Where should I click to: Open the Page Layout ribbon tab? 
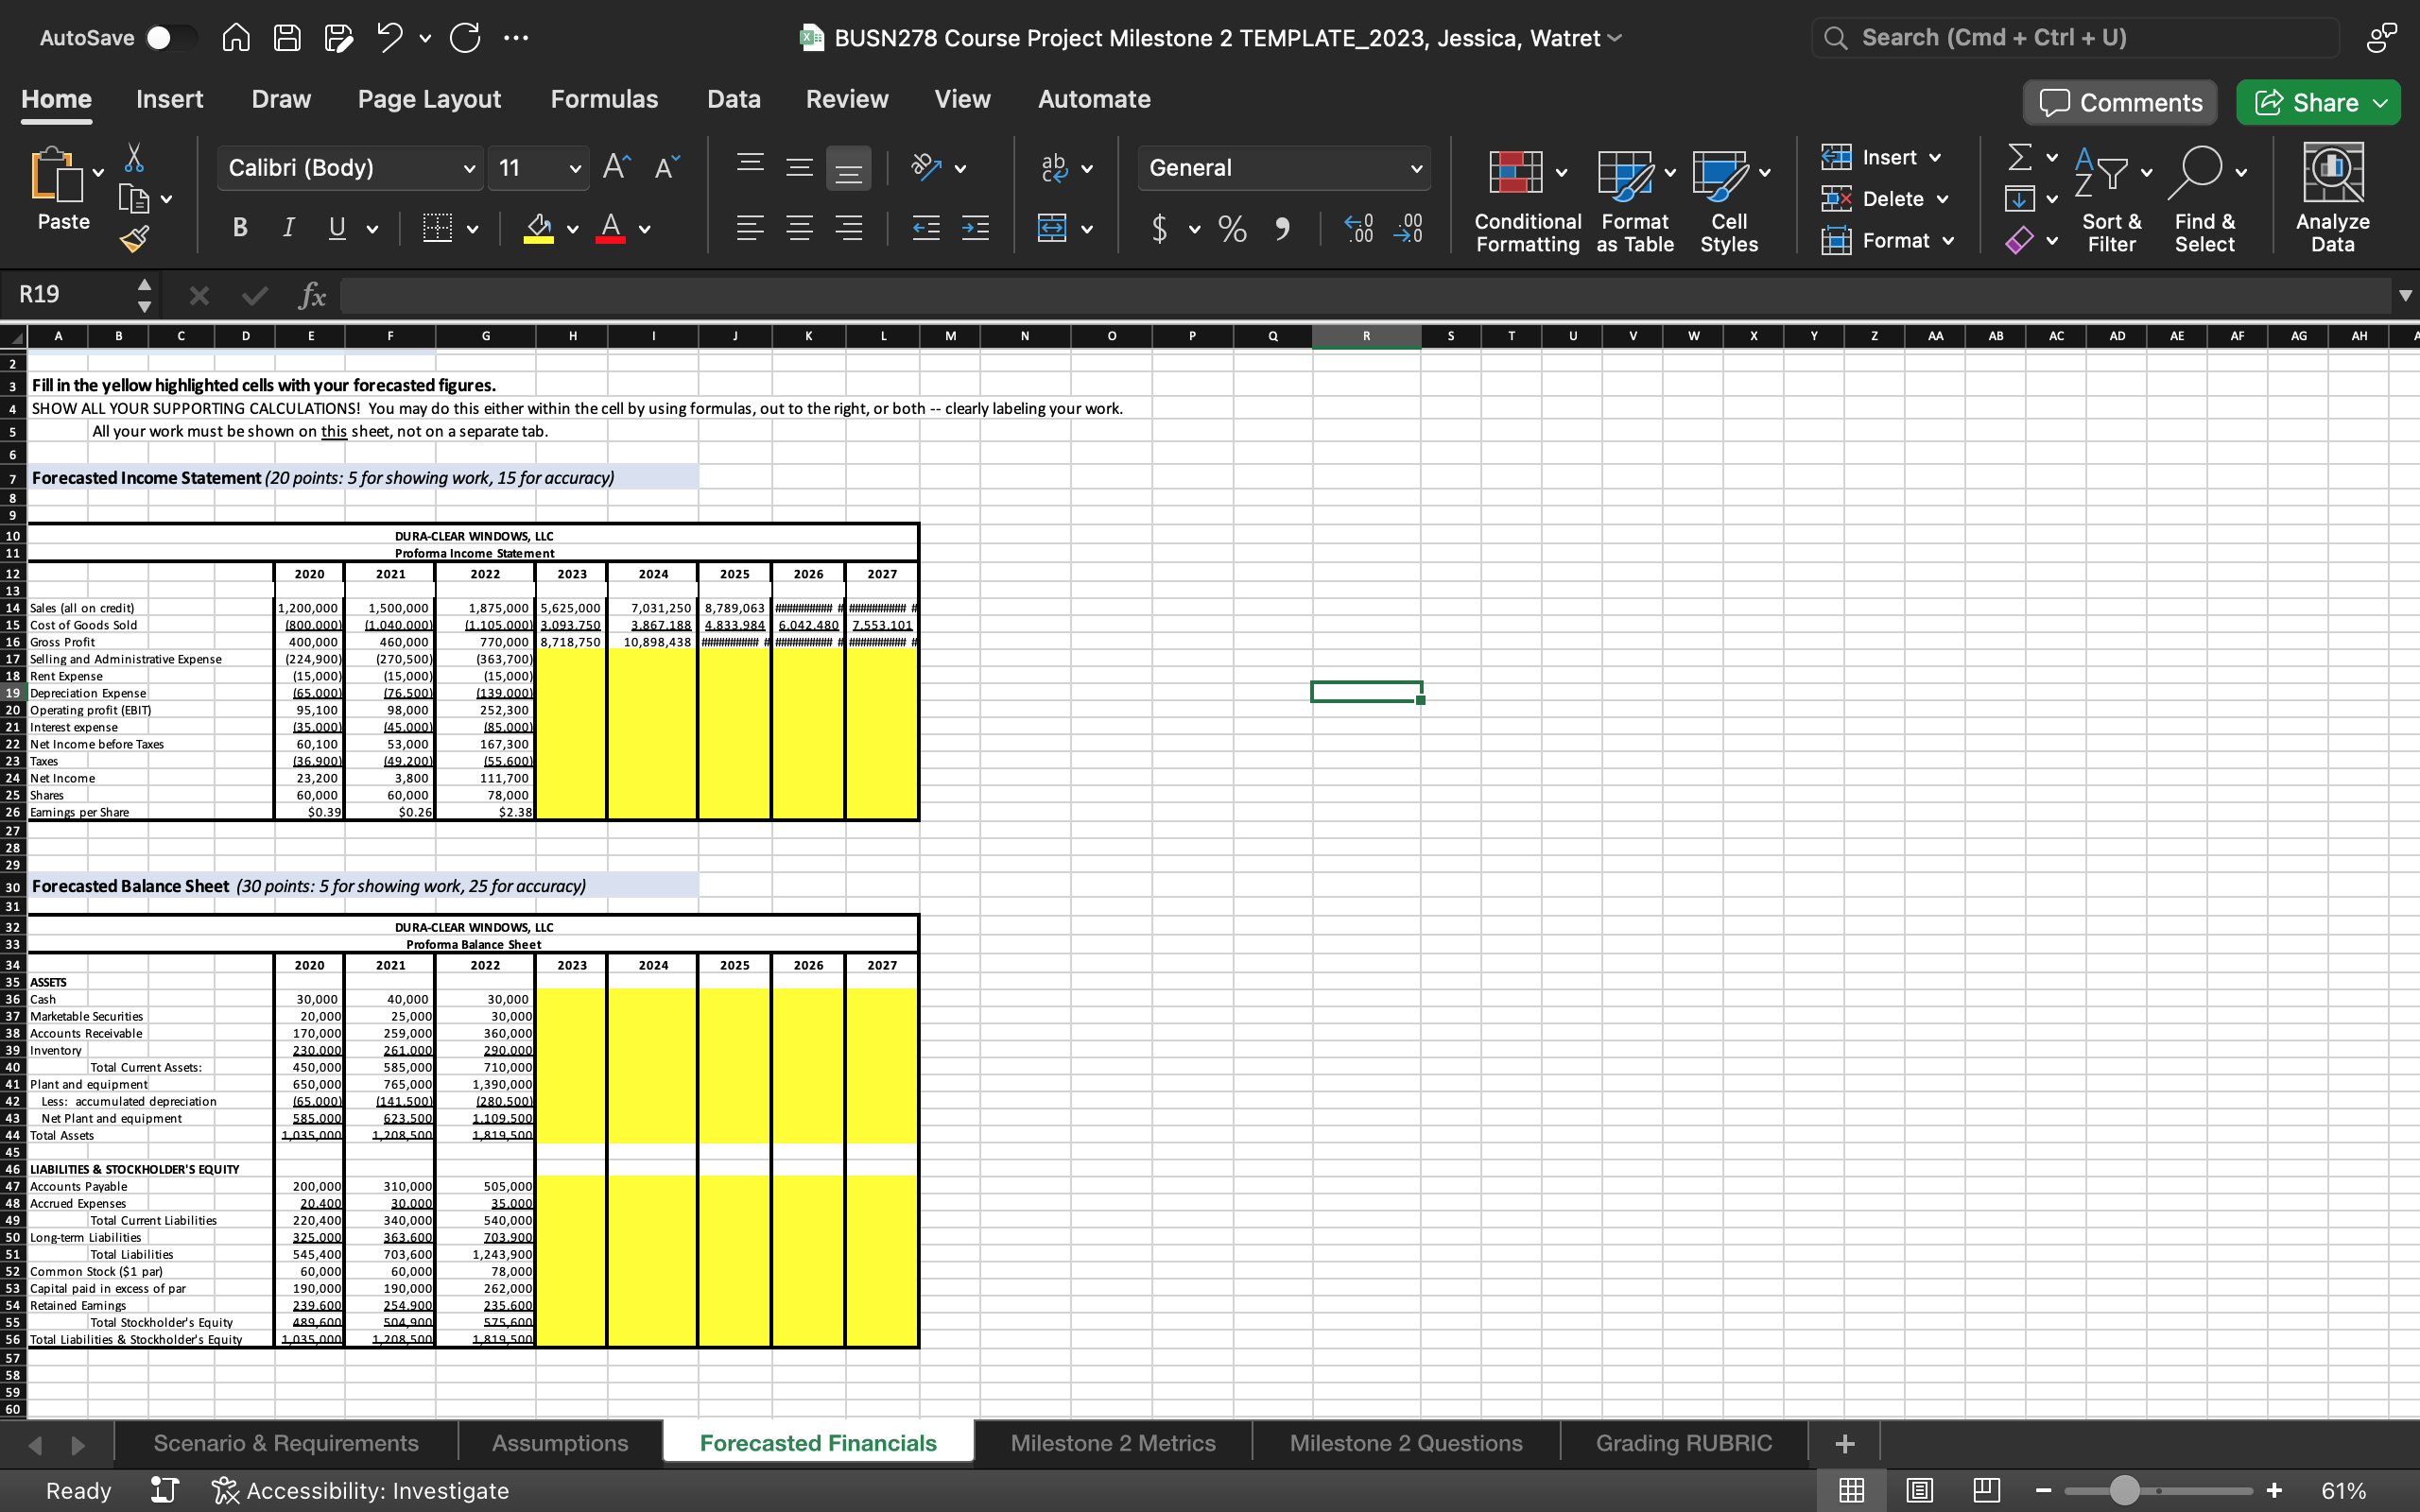tap(429, 99)
